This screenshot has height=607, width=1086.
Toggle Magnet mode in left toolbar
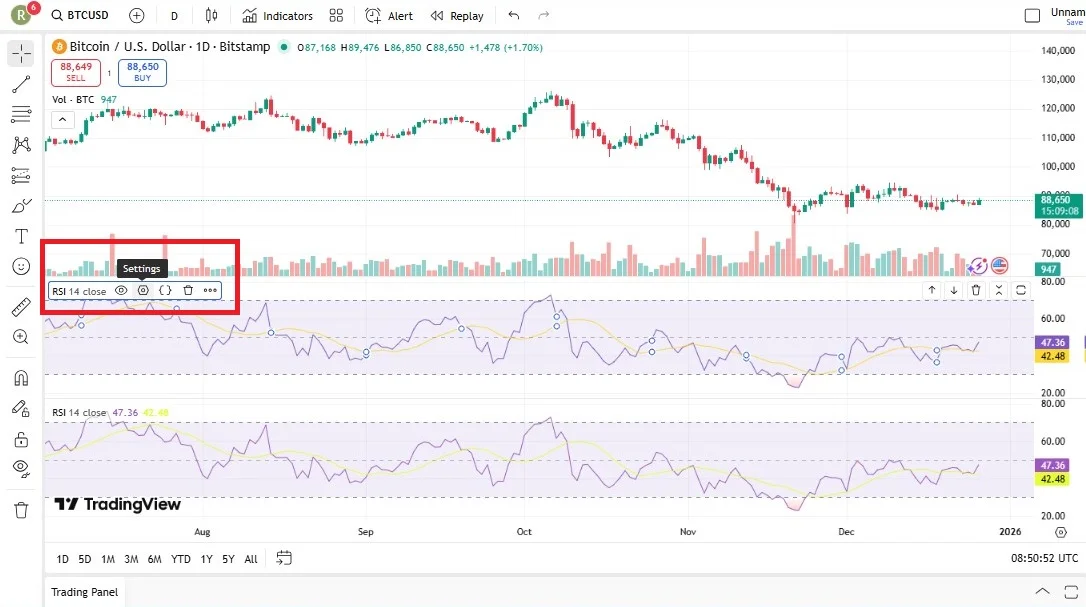click(x=21, y=378)
